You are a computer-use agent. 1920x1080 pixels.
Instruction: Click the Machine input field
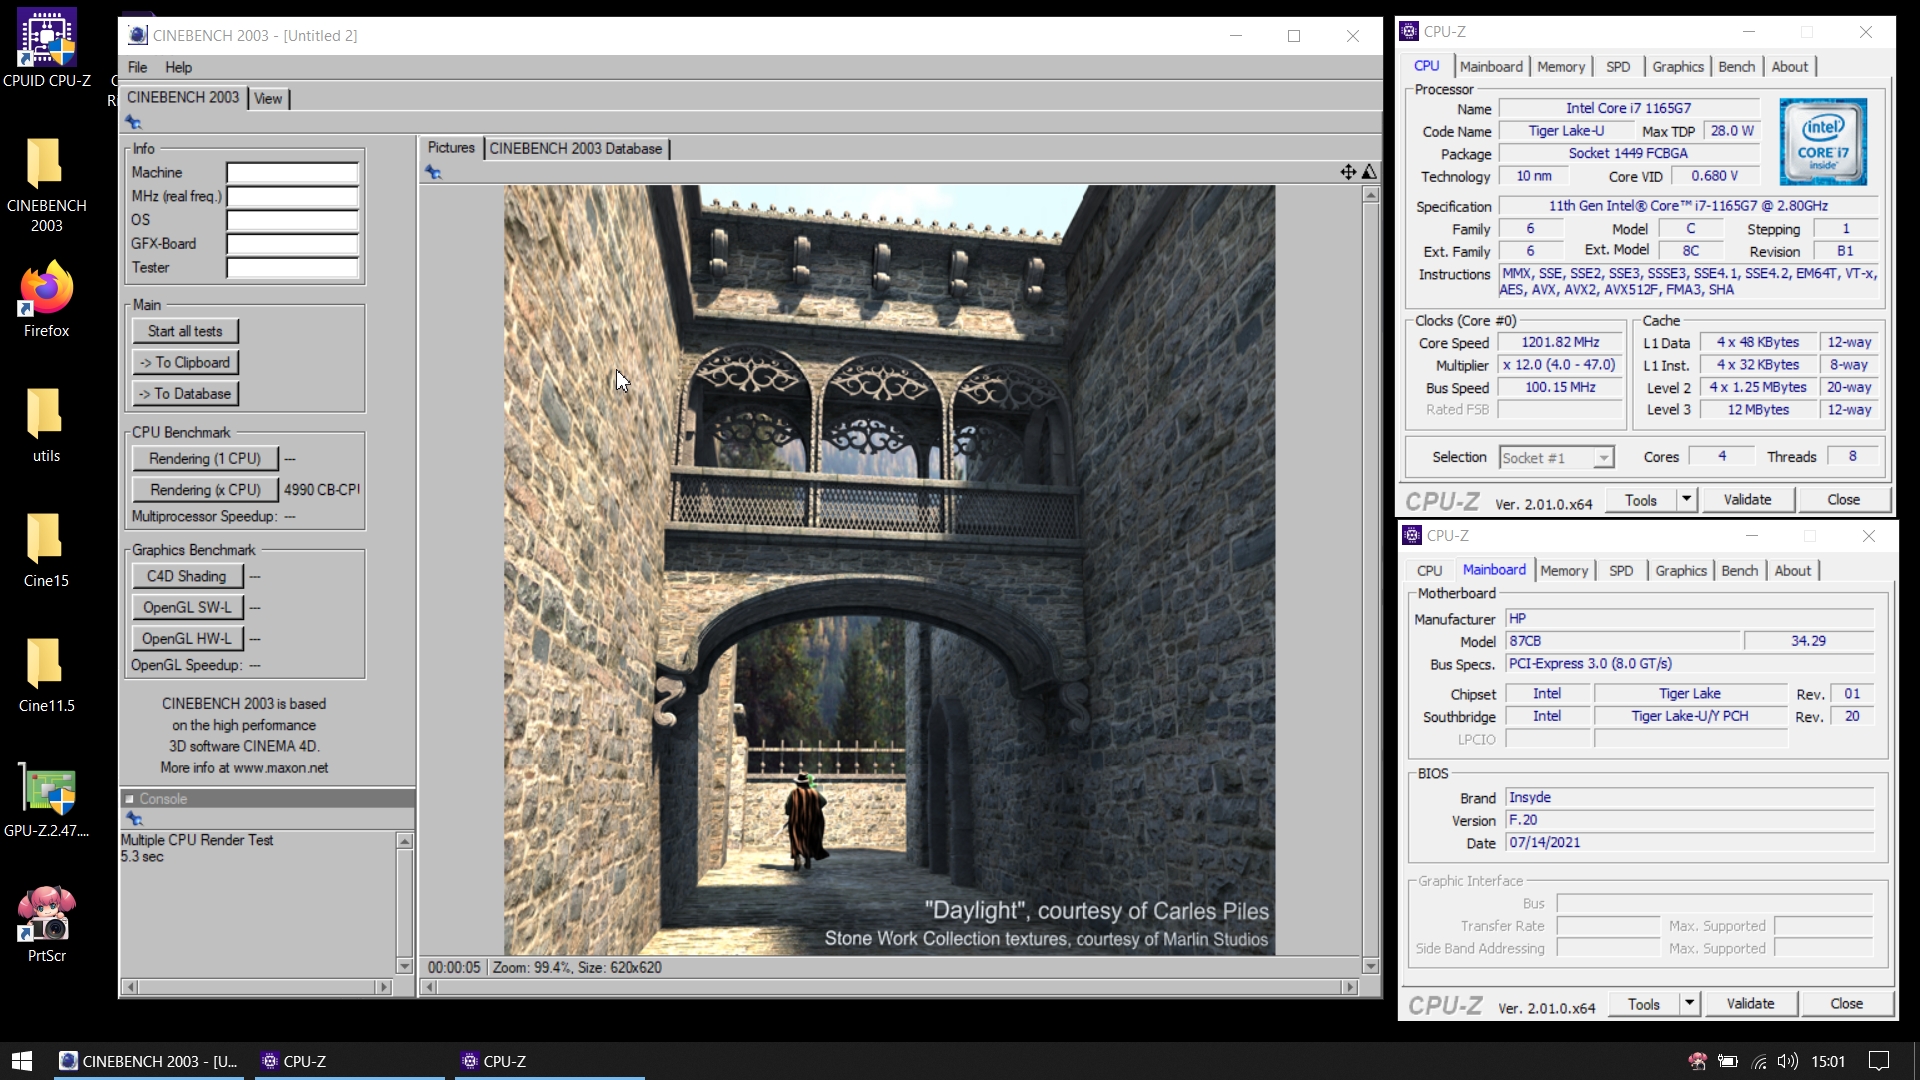coord(292,172)
